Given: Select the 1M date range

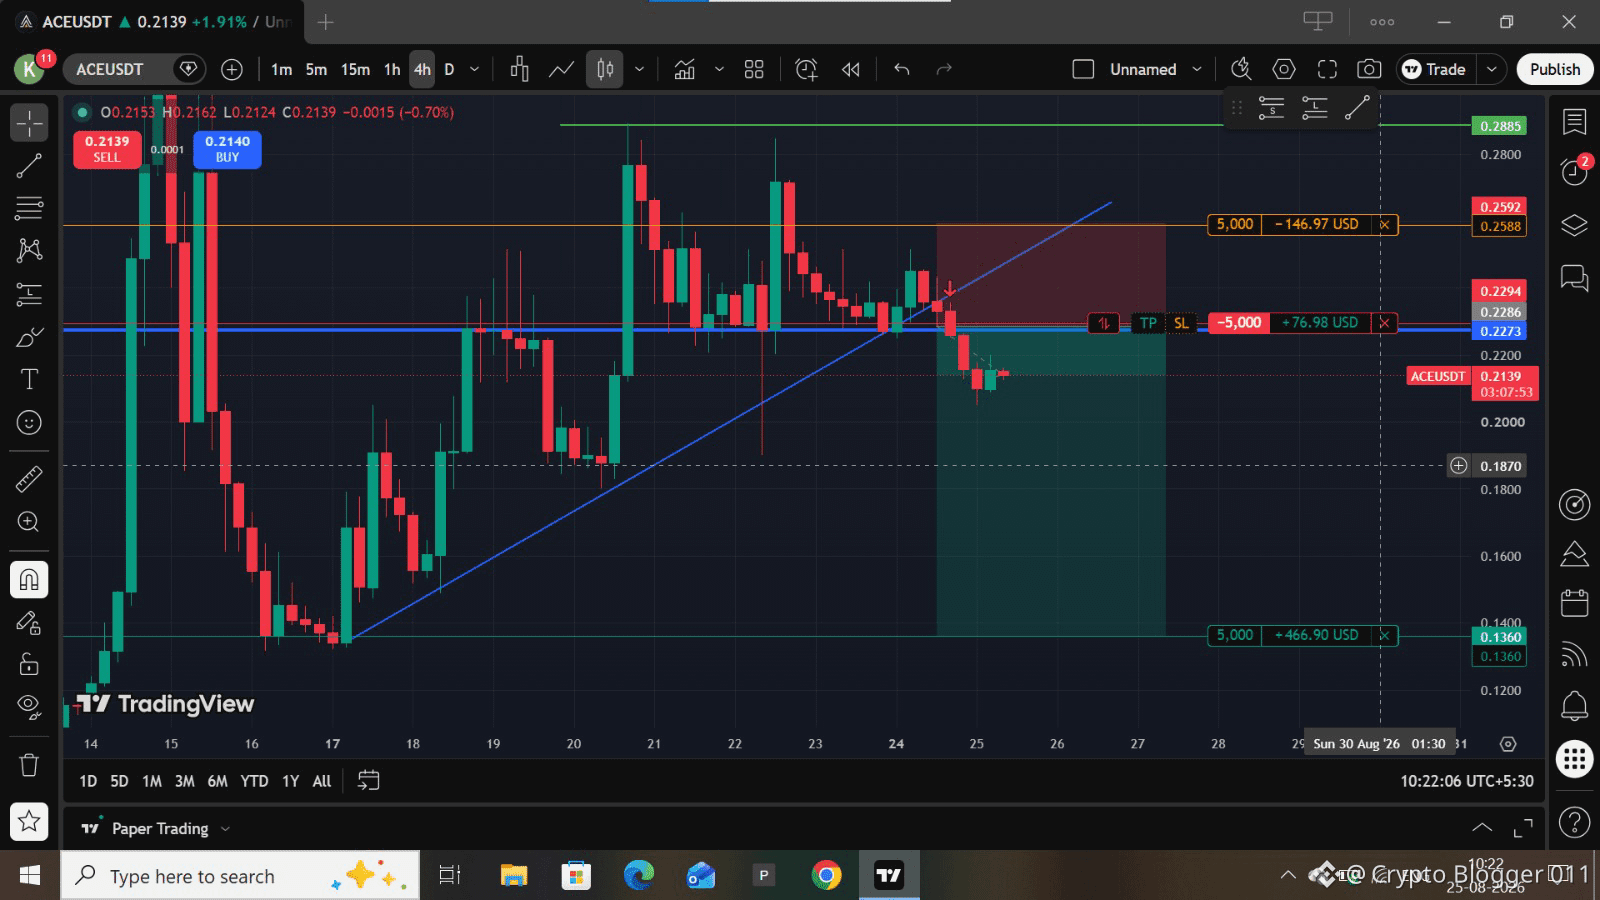Looking at the screenshot, I should [x=151, y=781].
